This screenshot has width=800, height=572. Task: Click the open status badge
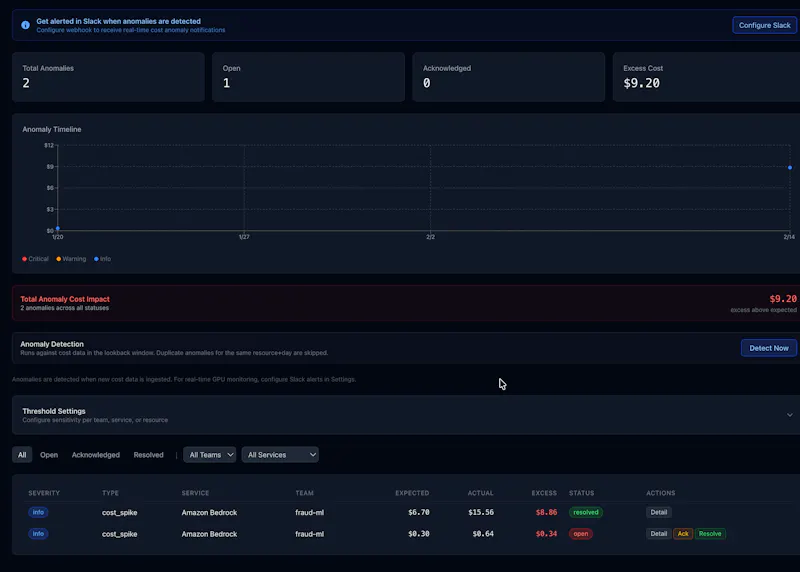coord(581,534)
